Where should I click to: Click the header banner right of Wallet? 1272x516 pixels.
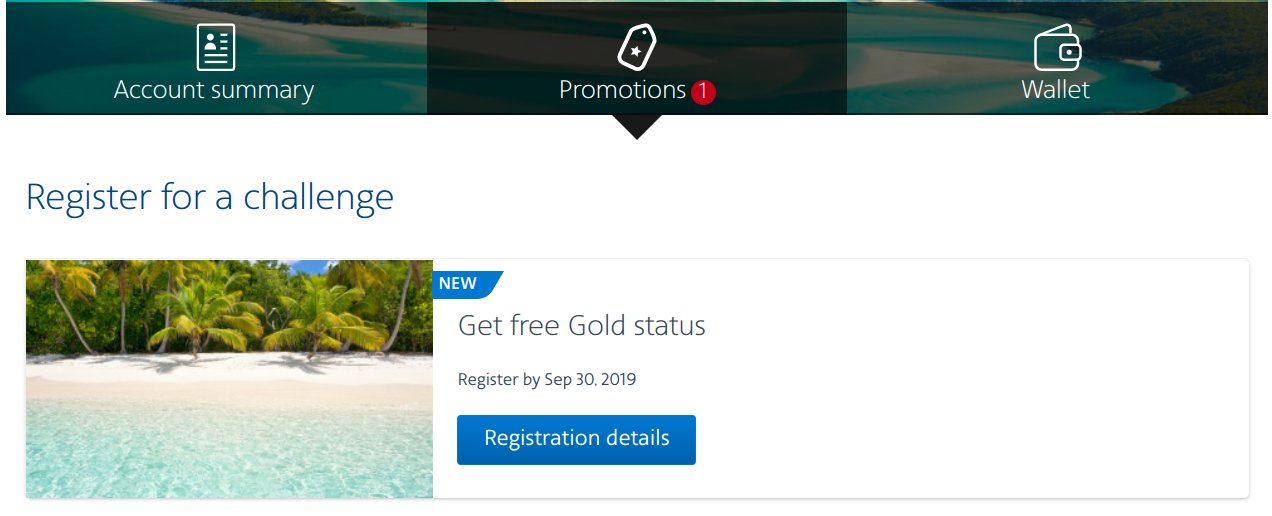coord(1200,60)
